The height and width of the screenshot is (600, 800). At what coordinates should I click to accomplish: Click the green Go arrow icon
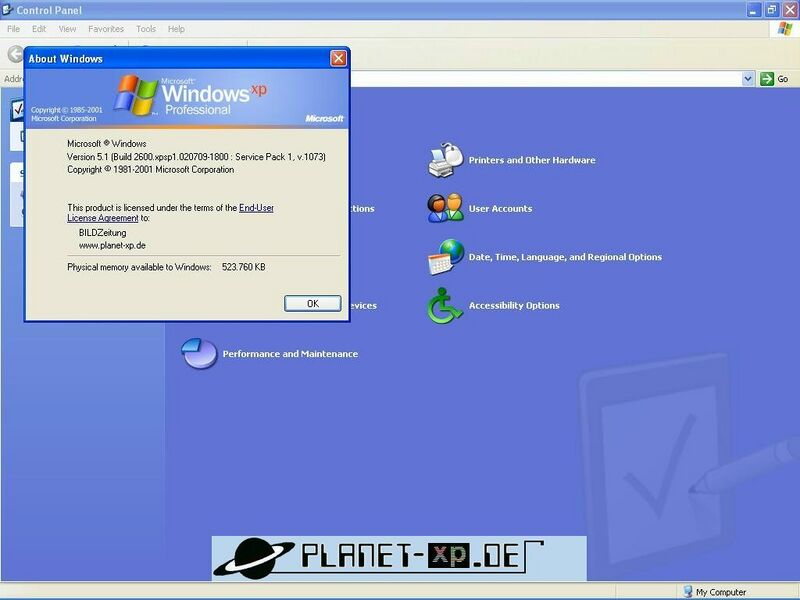pos(766,79)
